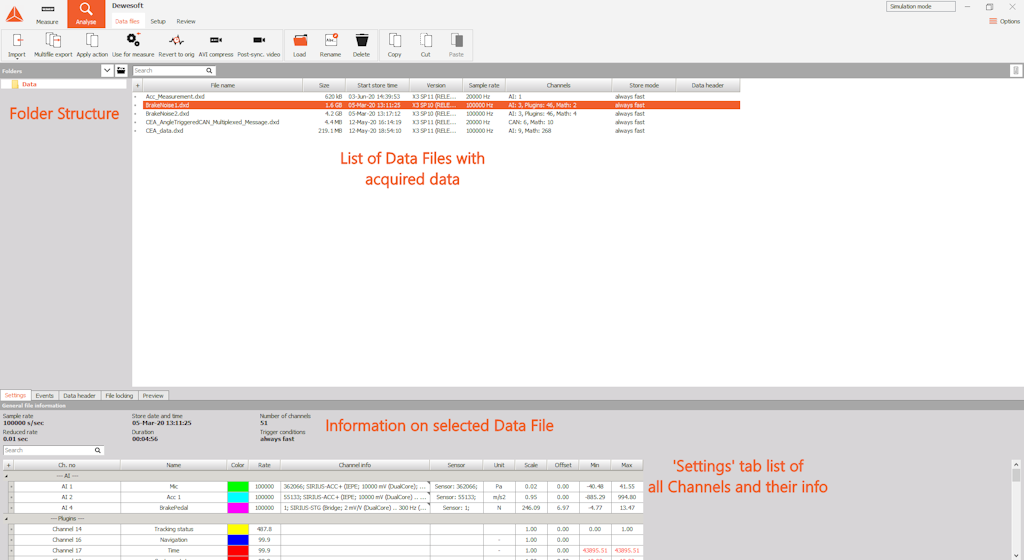Select BrakeNoise1.dxd file row

click(x=441, y=105)
